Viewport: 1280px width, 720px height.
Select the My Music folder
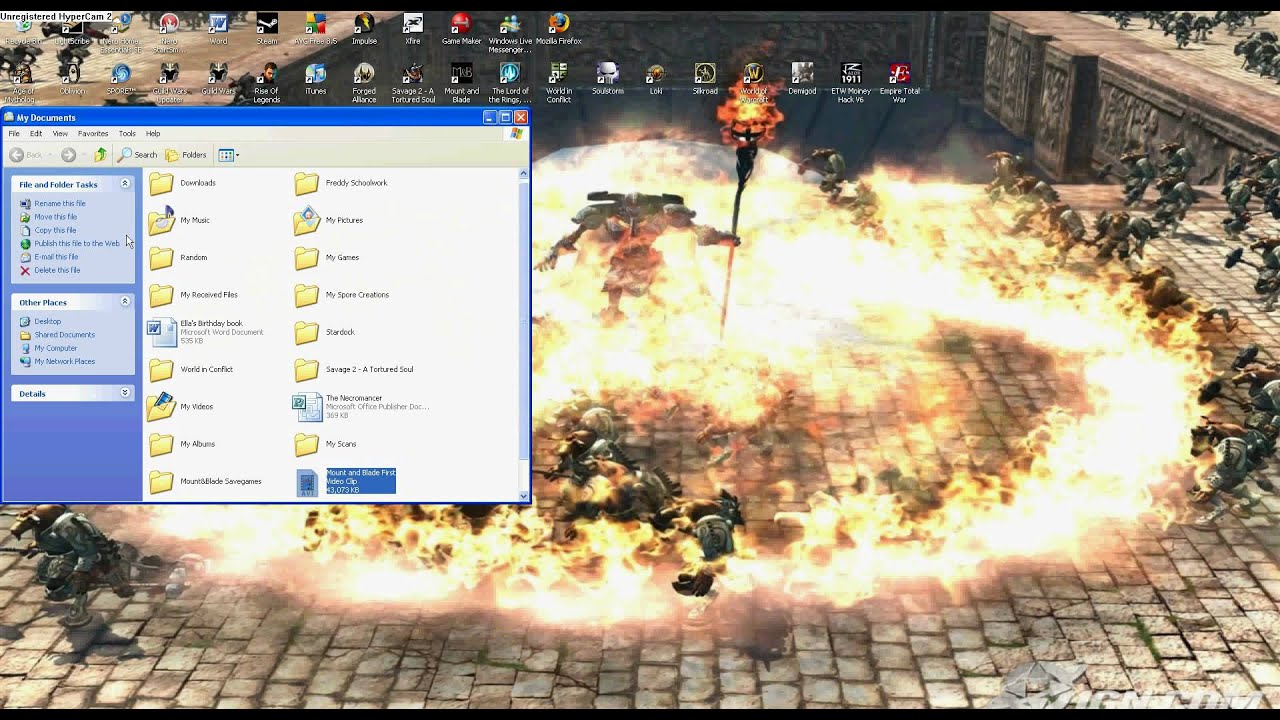pyautogui.click(x=180, y=220)
